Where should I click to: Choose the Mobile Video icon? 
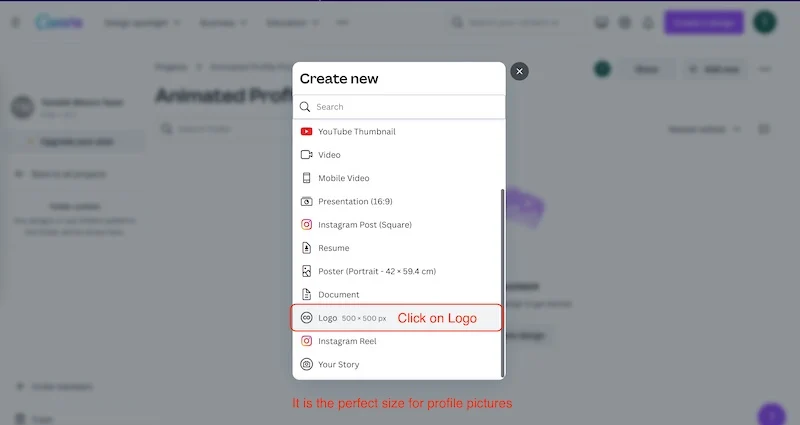307,178
